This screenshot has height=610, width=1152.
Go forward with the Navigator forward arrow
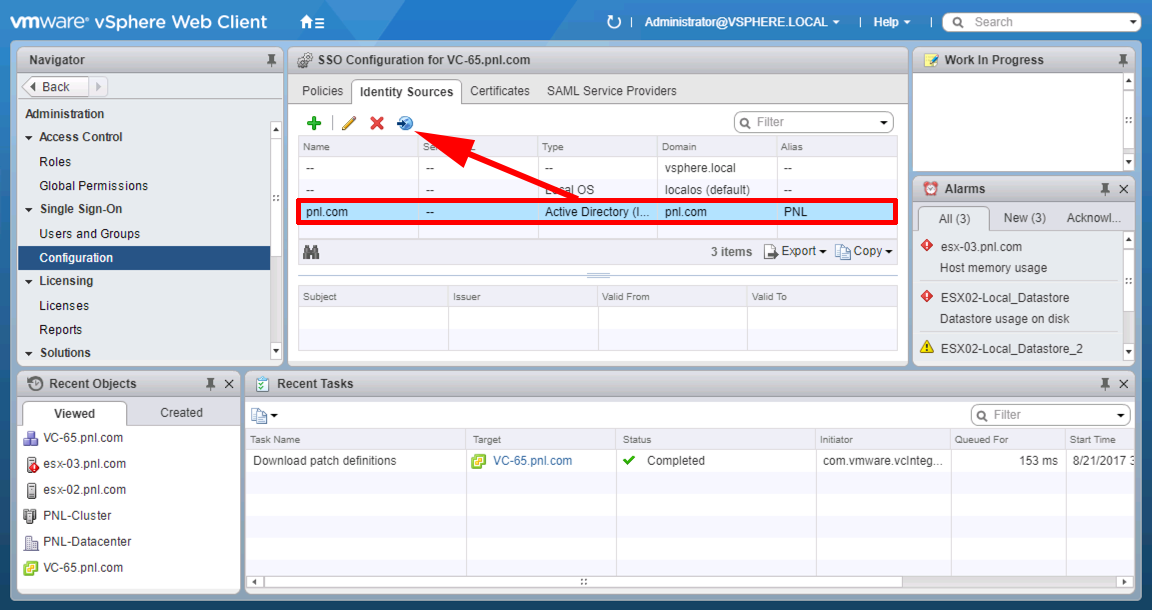pyautogui.click(x=98, y=87)
